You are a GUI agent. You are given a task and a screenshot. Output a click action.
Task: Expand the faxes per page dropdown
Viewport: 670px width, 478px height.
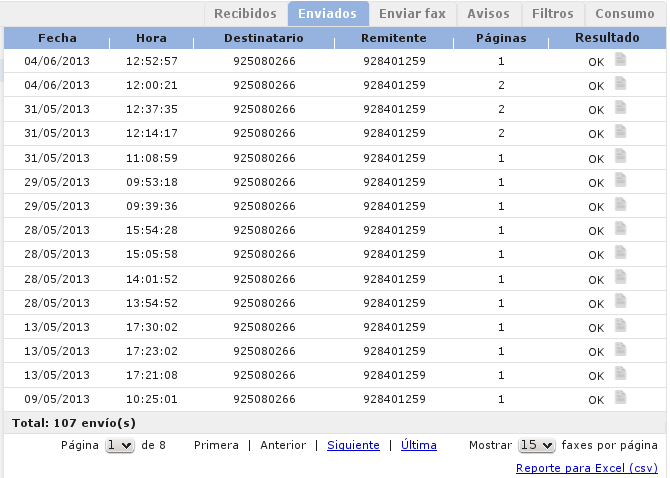coord(536,446)
